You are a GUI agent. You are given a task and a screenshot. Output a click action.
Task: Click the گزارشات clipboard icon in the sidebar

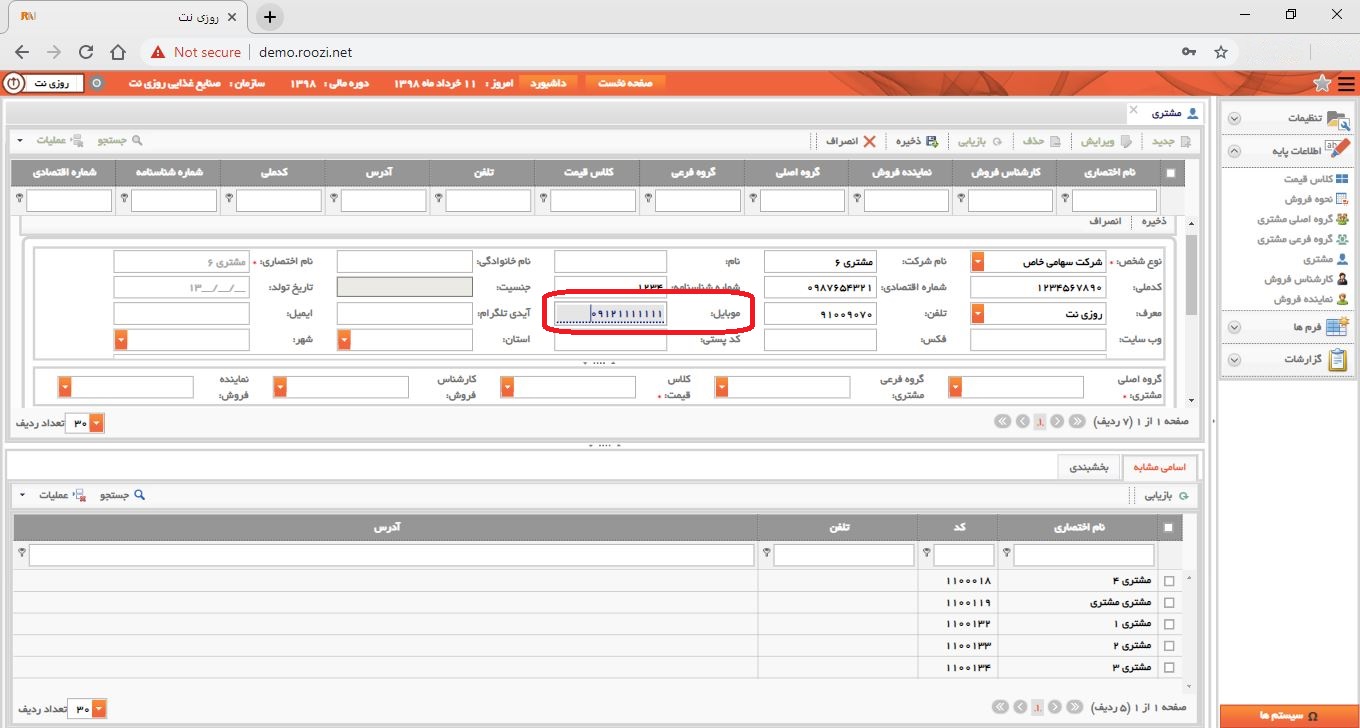tap(1337, 360)
